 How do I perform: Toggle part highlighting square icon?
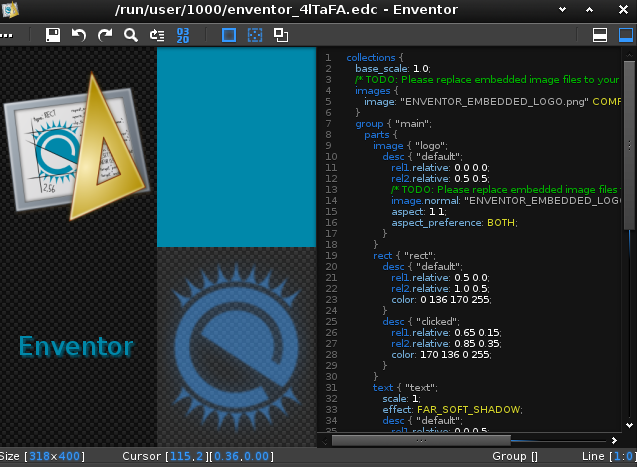[229, 35]
